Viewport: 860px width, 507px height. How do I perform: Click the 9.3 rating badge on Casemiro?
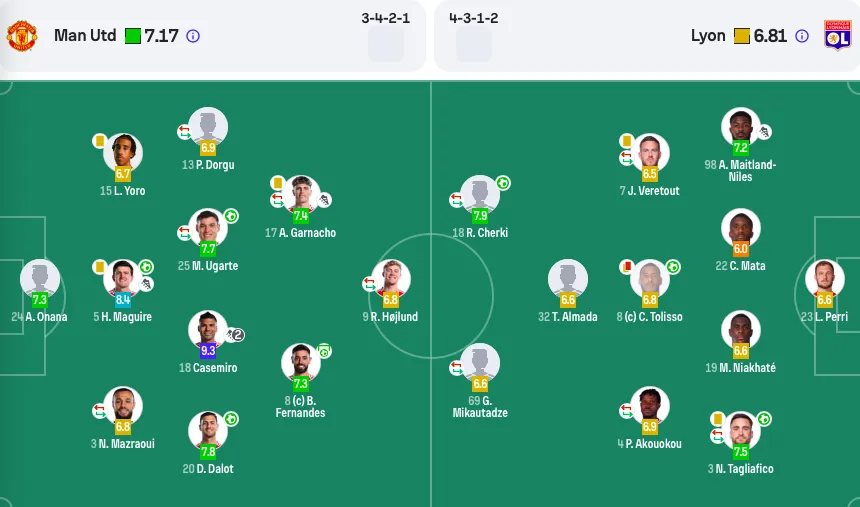pos(208,351)
